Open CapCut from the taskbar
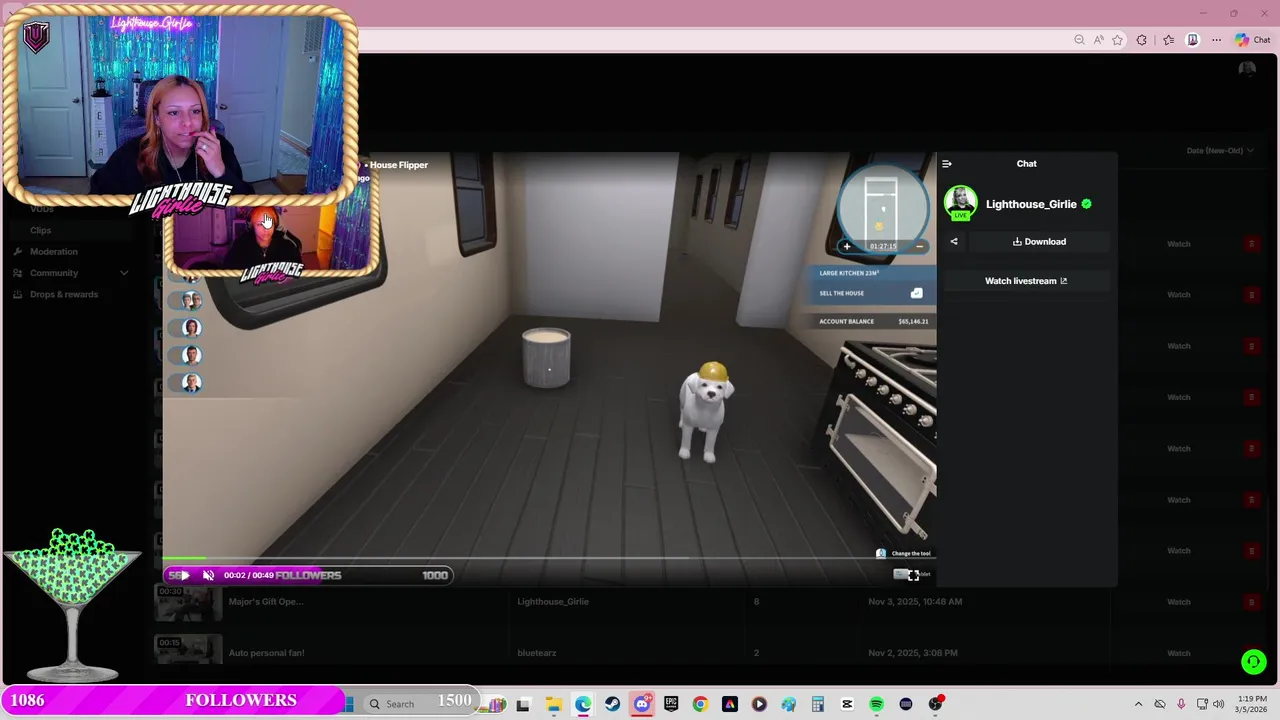Screen dimensions: 1280x720 pyautogui.click(x=847, y=704)
